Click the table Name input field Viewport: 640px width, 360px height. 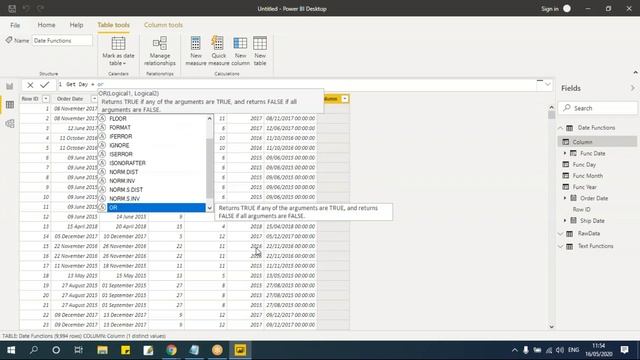(62, 40)
